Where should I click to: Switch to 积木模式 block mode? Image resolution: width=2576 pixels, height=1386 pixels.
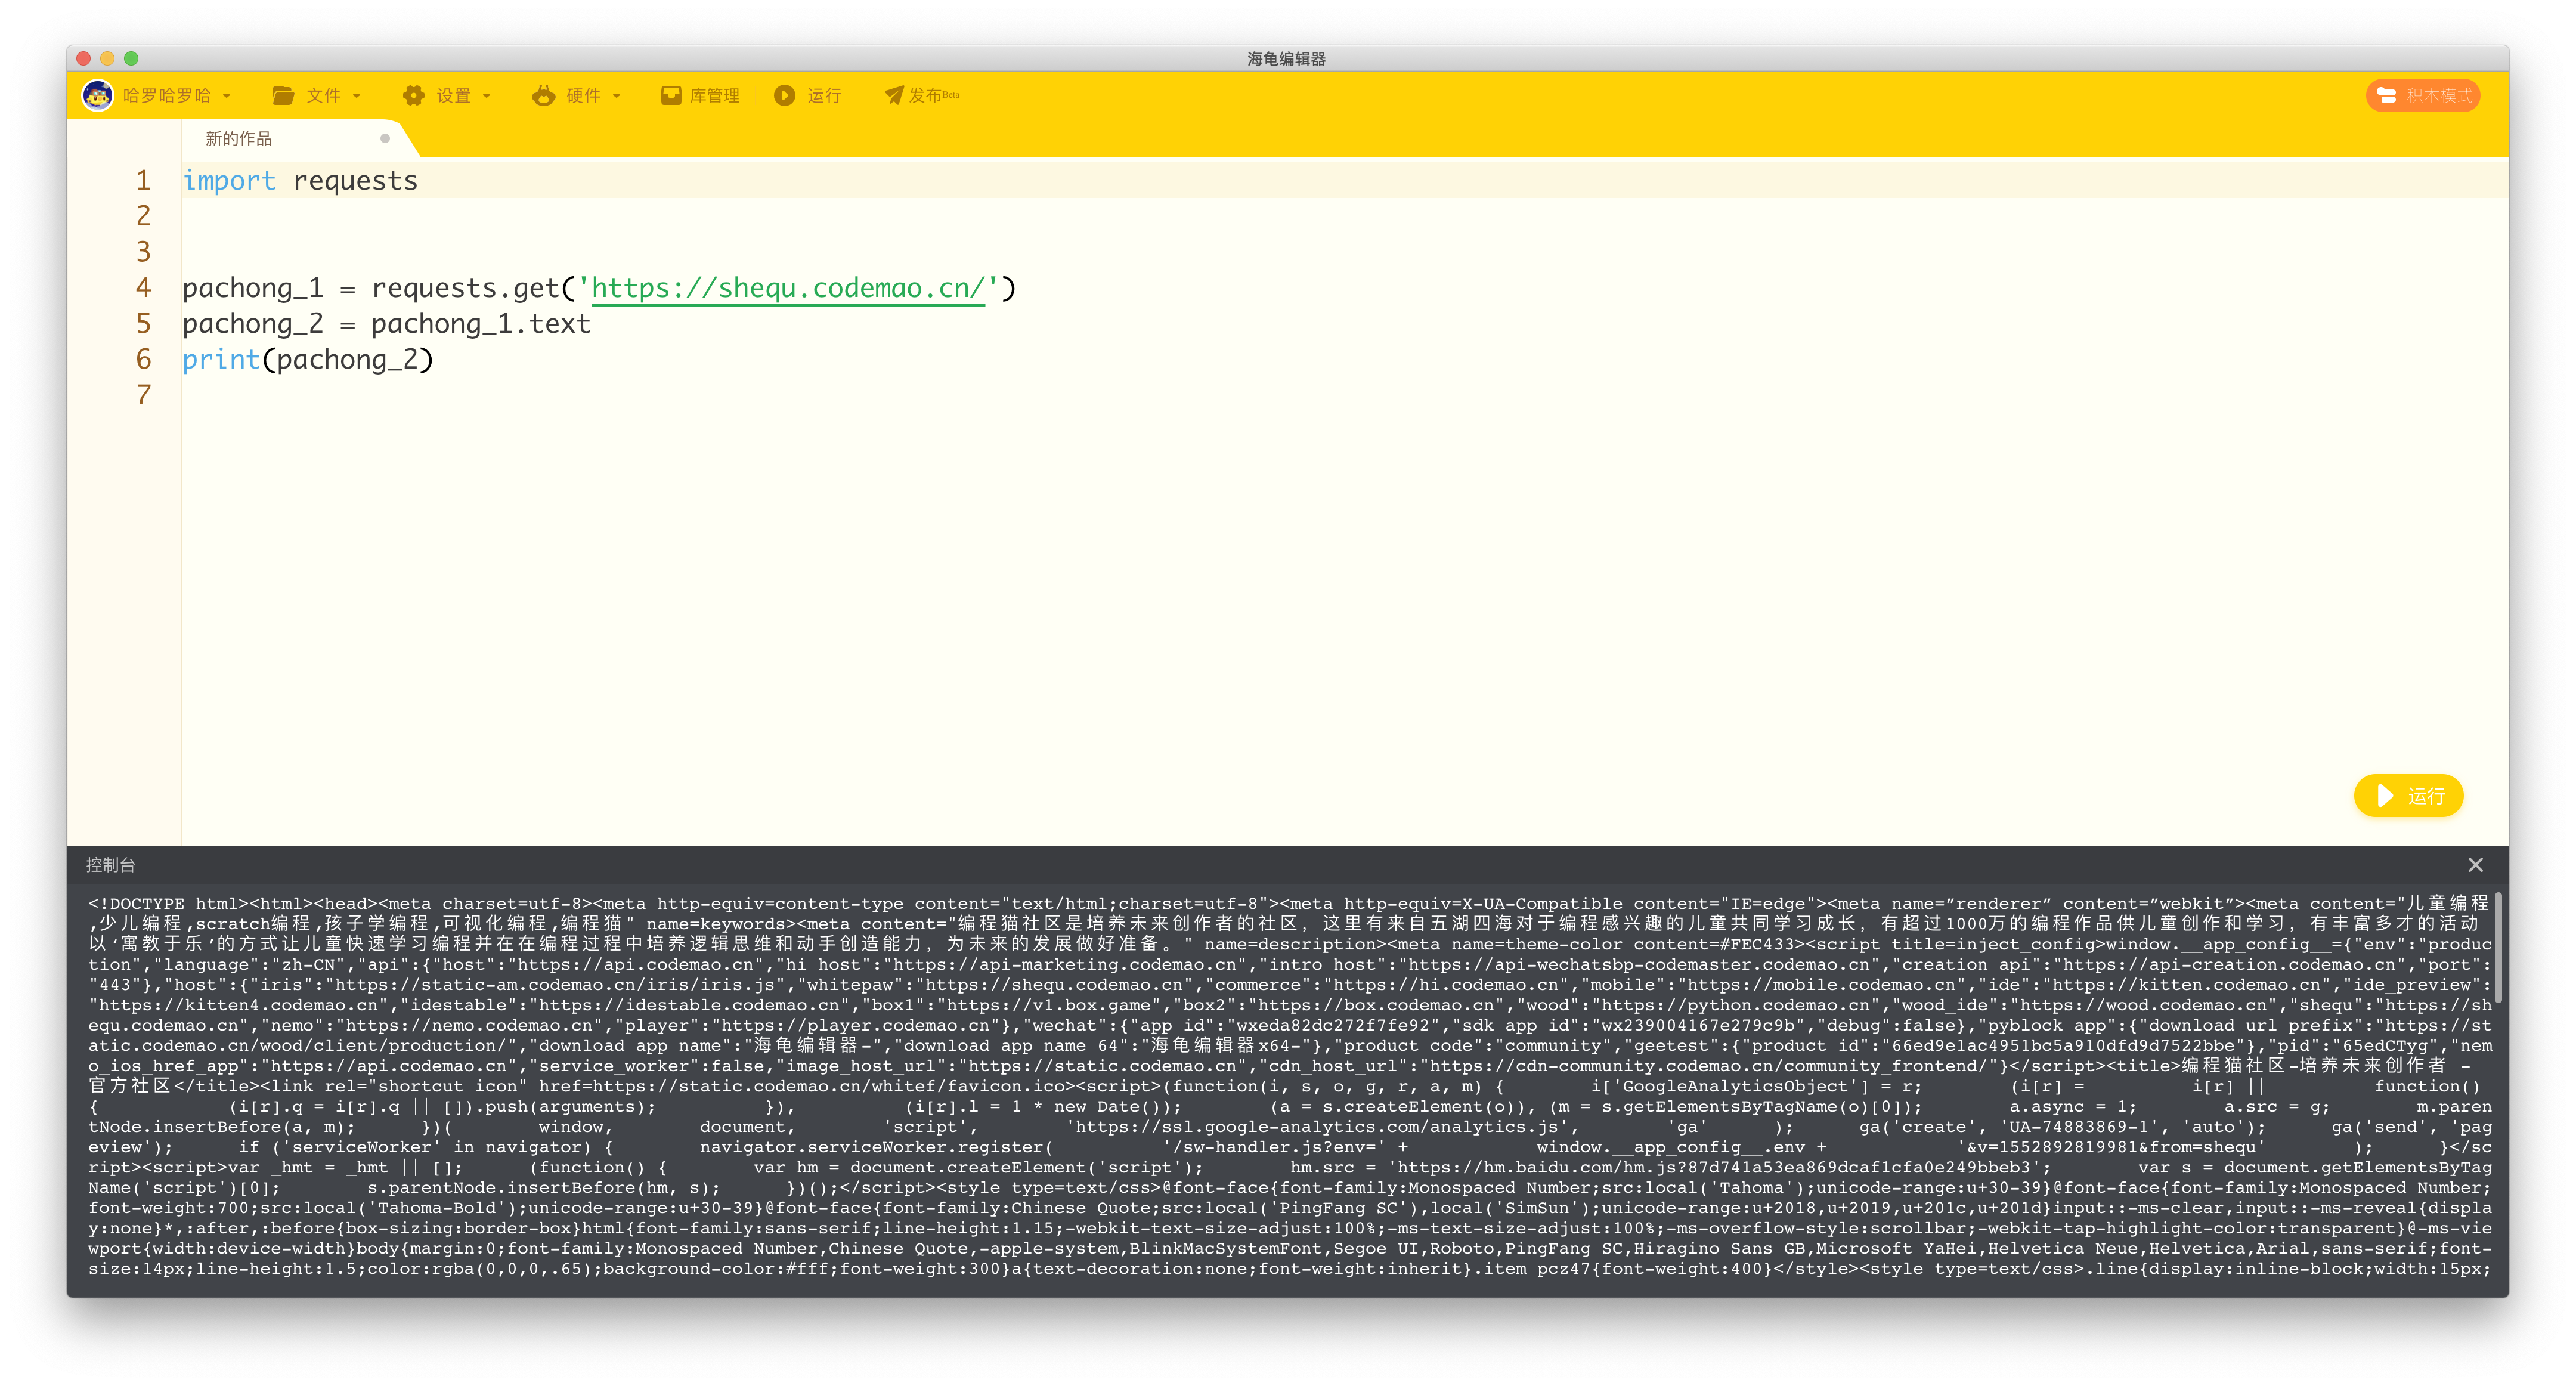2423,96
